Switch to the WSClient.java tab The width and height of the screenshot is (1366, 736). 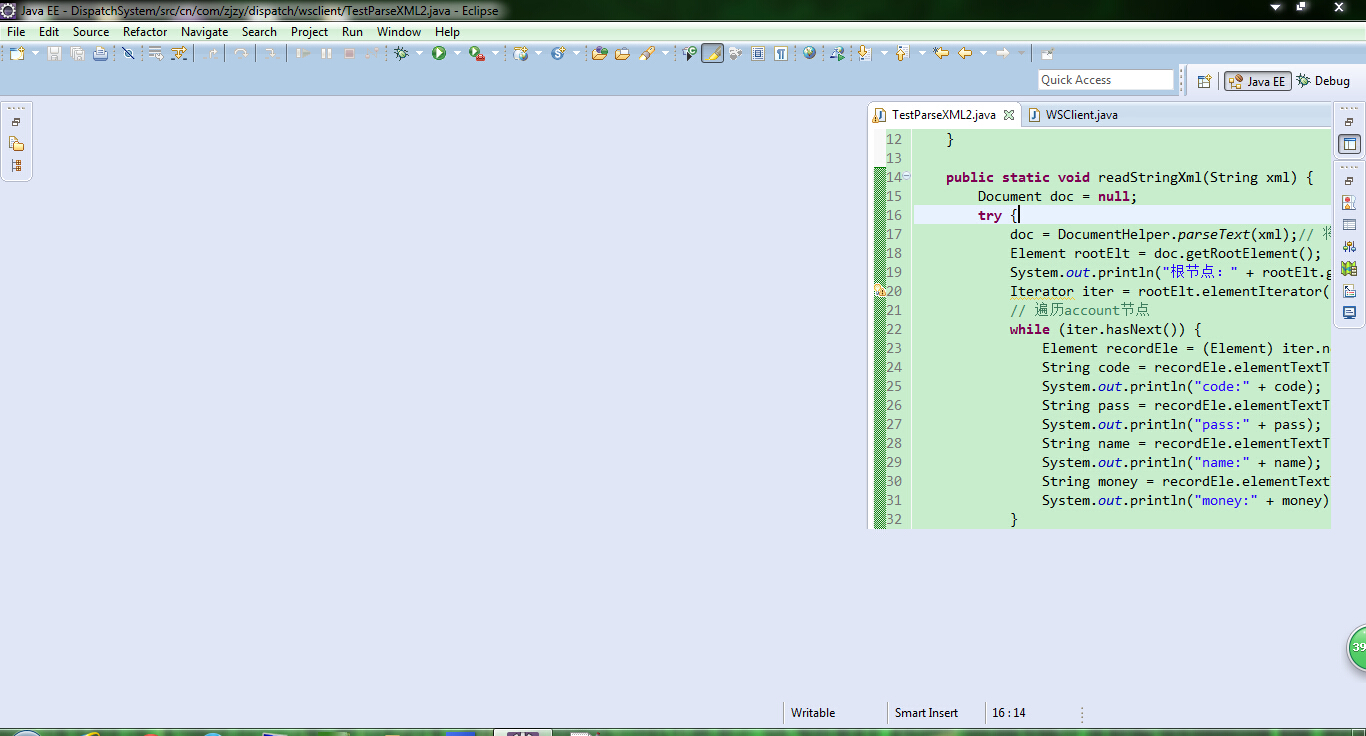1081,115
